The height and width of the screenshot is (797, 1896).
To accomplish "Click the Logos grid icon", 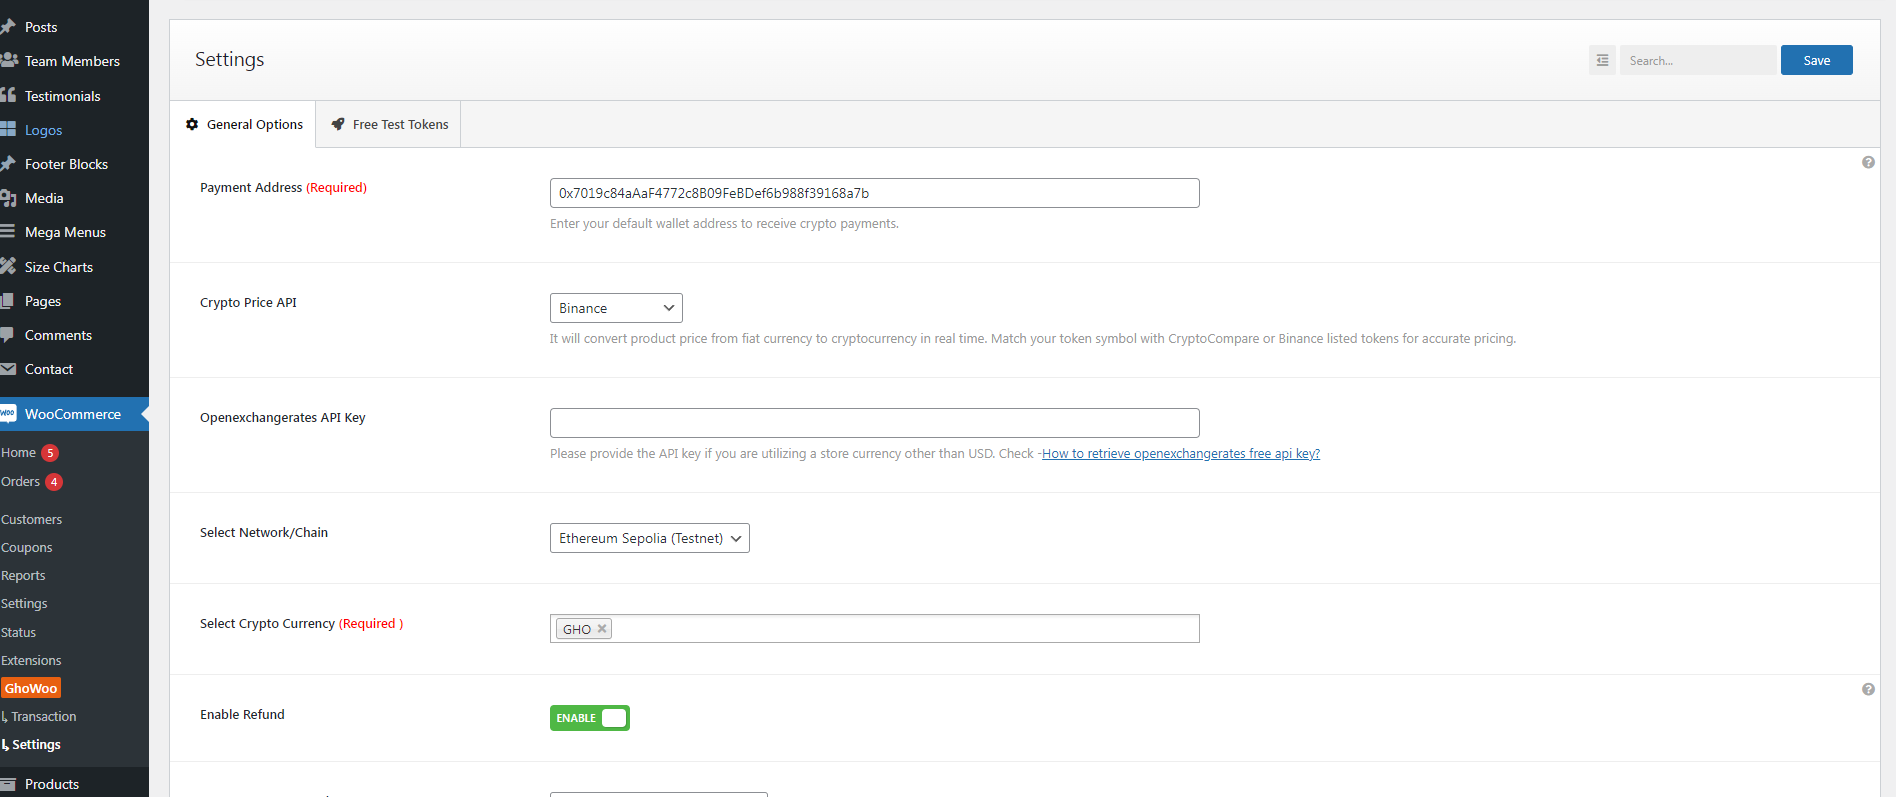I will coord(8,129).
